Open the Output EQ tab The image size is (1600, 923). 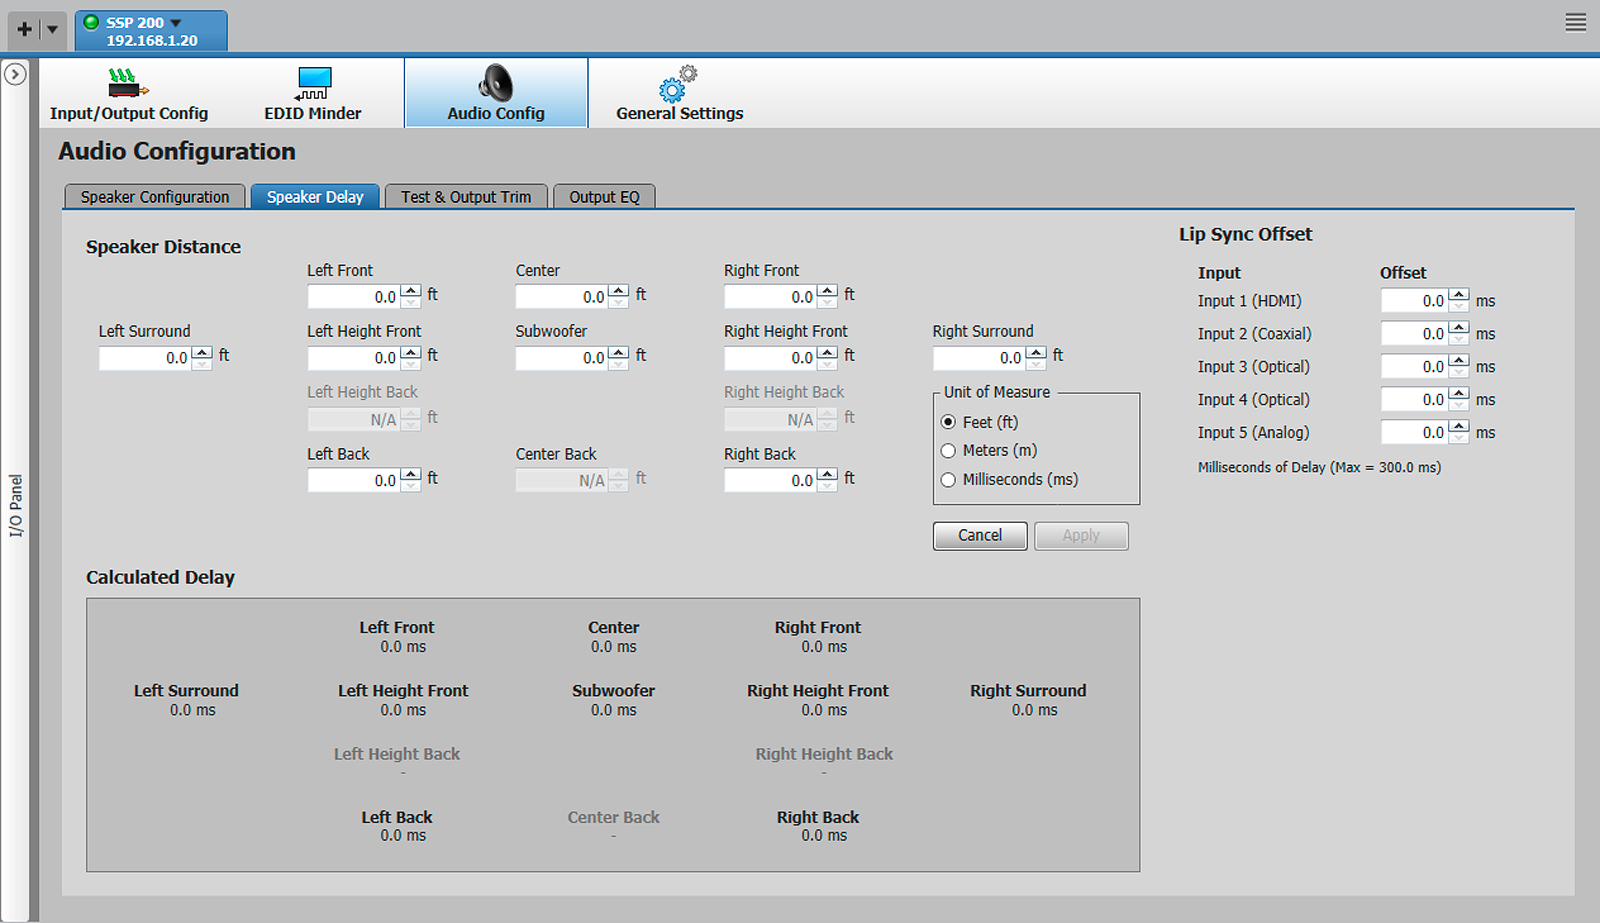tap(604, 196)
